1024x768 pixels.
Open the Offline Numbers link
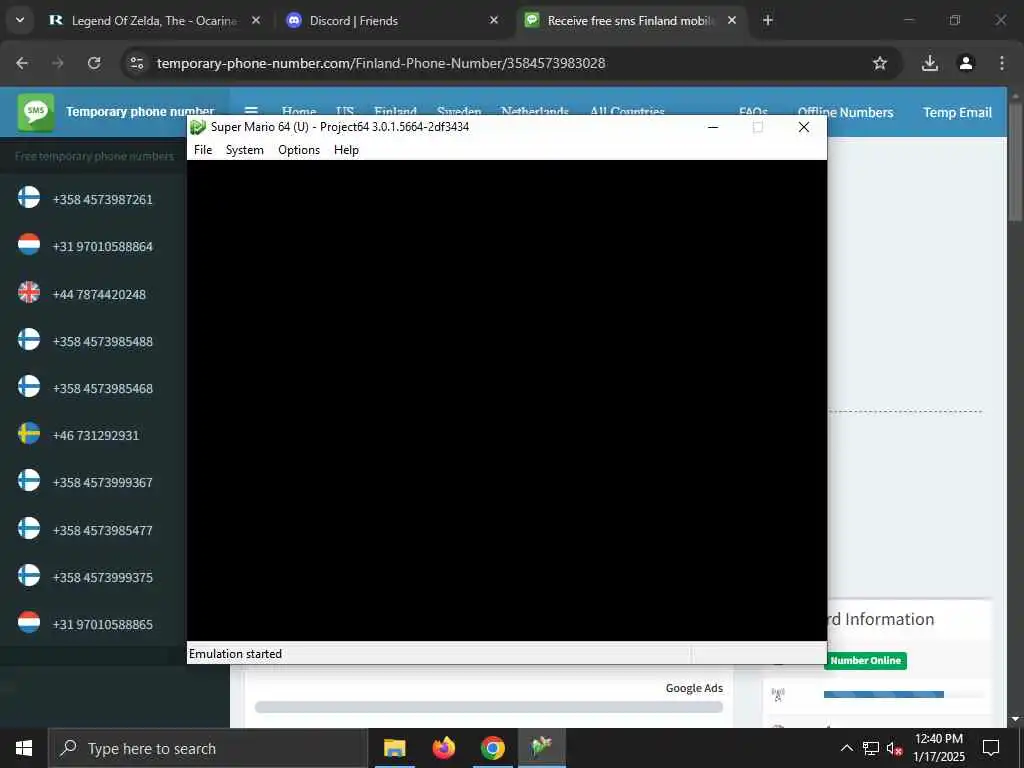(845, 112)
